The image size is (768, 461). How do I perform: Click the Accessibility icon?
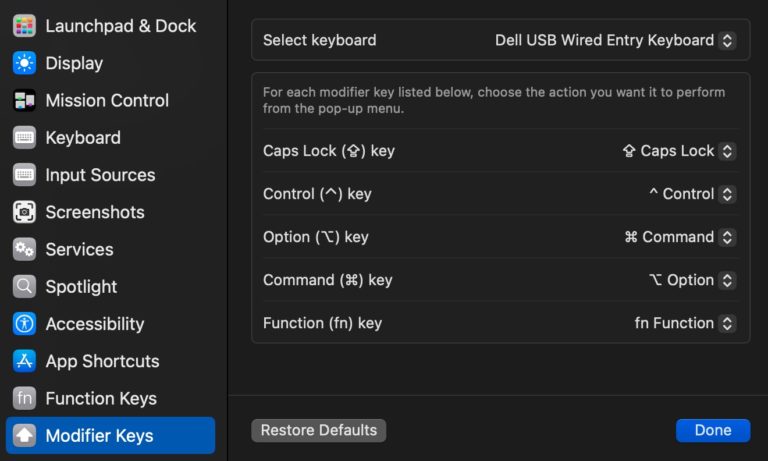click(24, 324)
